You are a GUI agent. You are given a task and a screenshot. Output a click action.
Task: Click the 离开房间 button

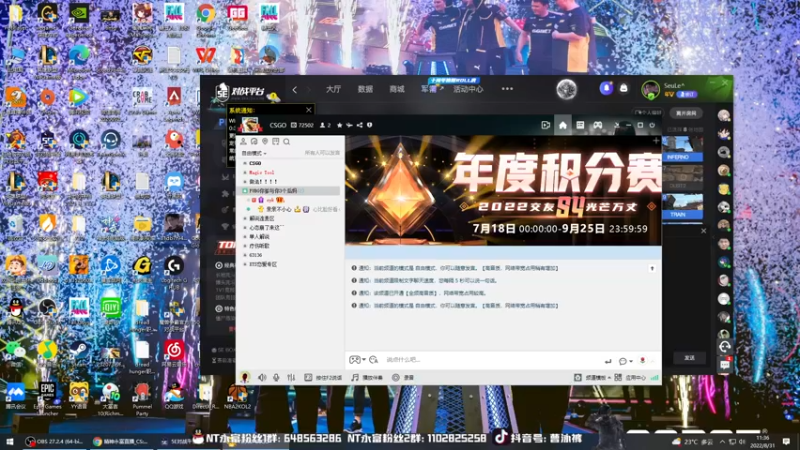coord(686,113)
